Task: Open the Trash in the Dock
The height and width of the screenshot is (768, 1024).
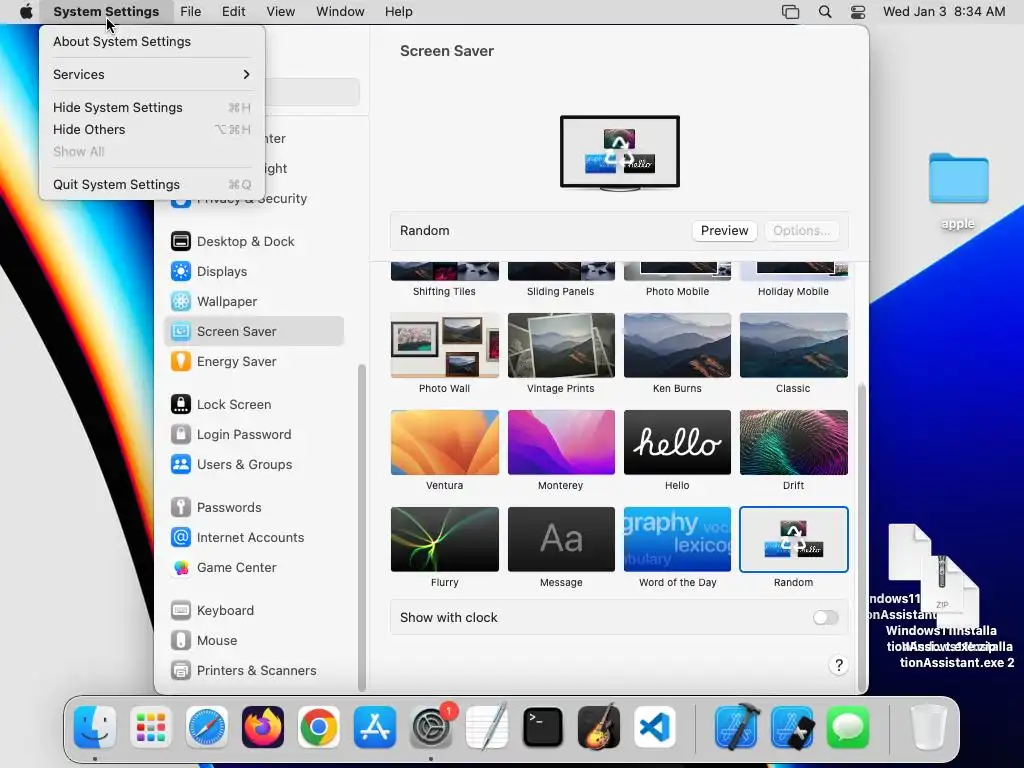Action: [929, 727]
